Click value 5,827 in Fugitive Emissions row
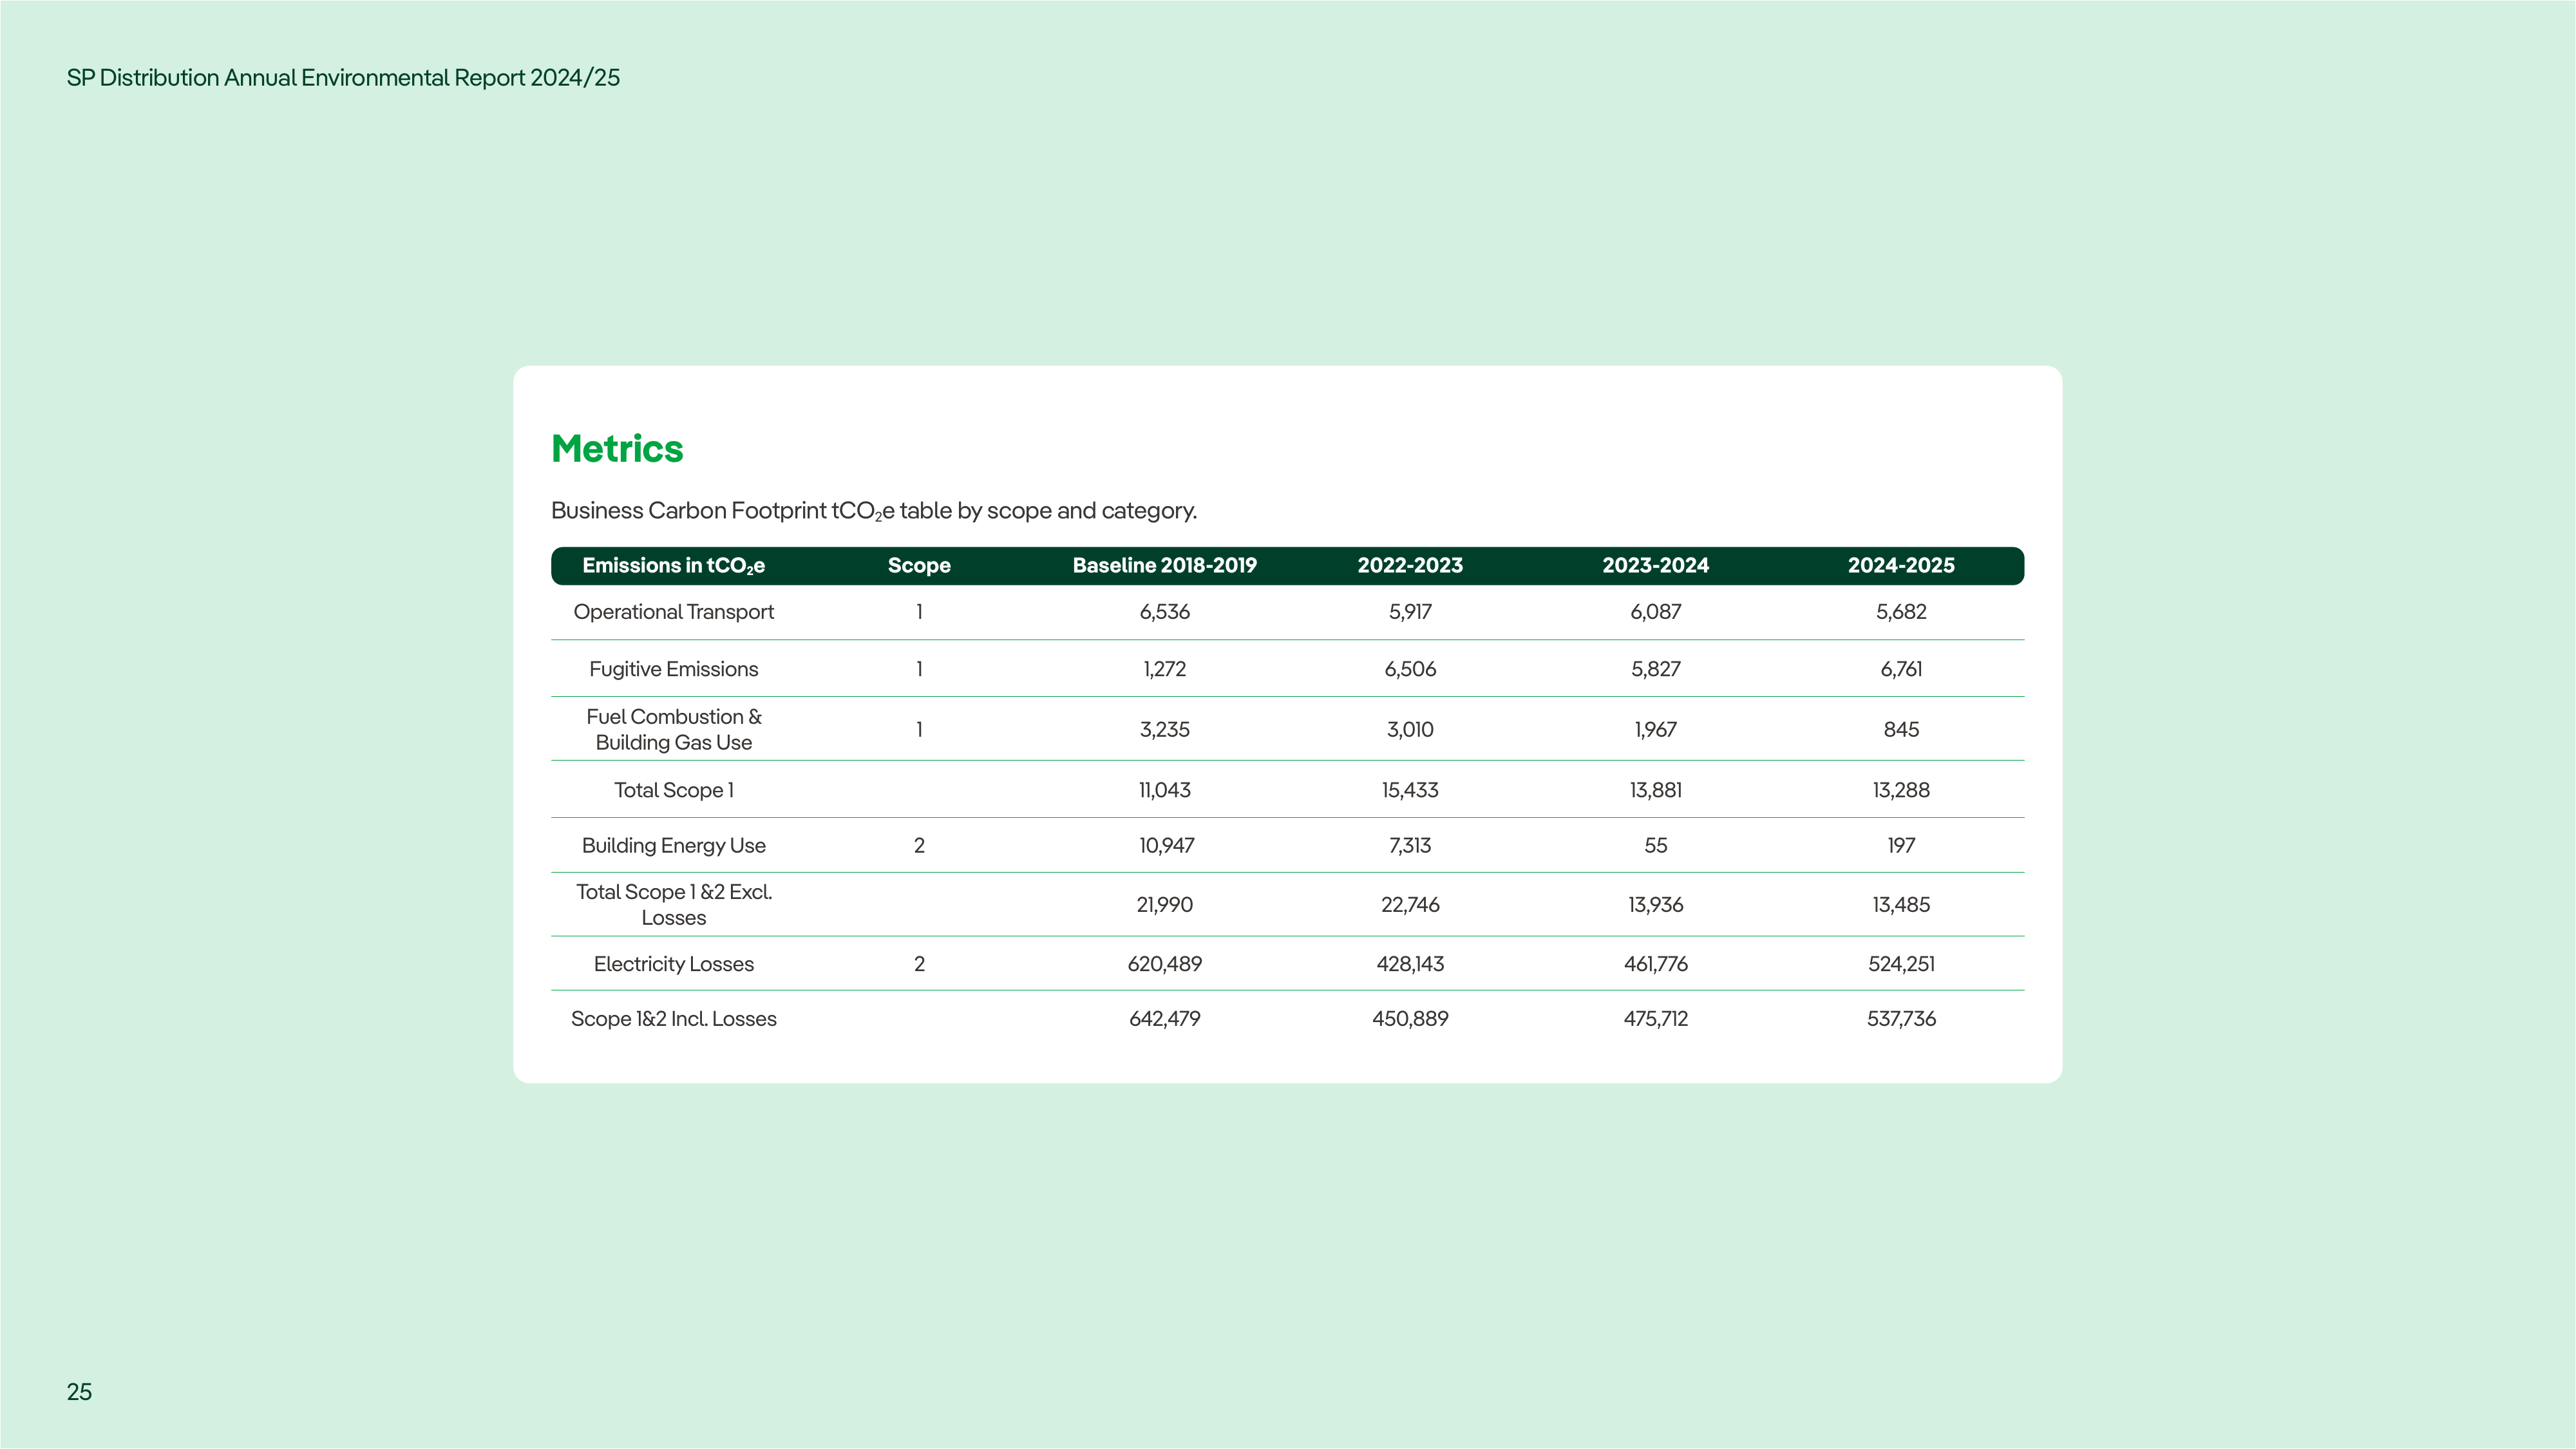 pyautogui.click(x=1656, y=669)
